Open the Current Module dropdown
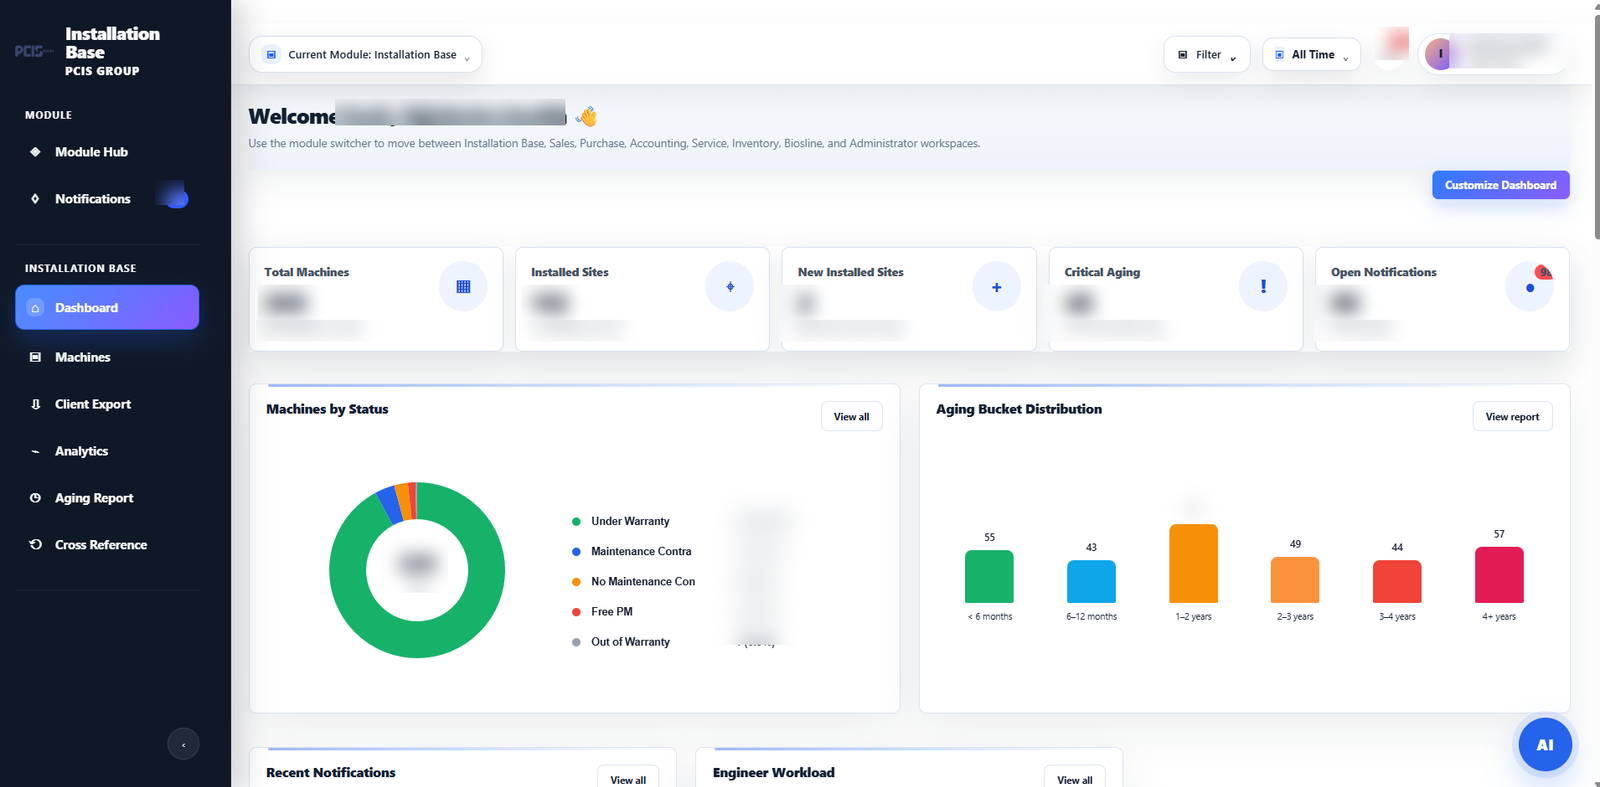The width and height of the screenshot is (1600, 787). (x=365, y=55)
